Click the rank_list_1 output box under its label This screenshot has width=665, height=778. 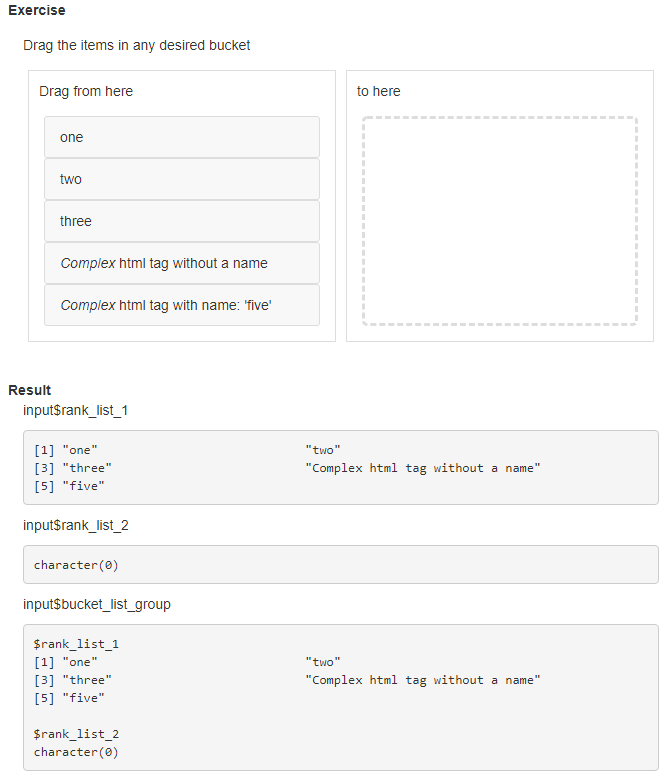(340, 467)
